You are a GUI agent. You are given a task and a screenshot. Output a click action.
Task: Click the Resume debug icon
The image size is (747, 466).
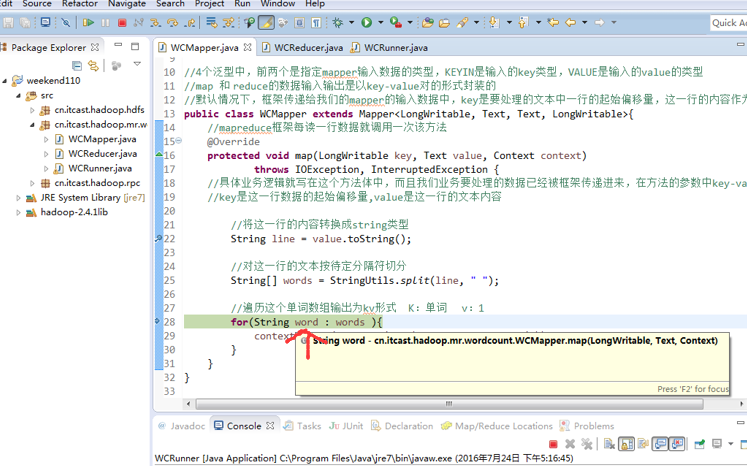click(88, 22)
